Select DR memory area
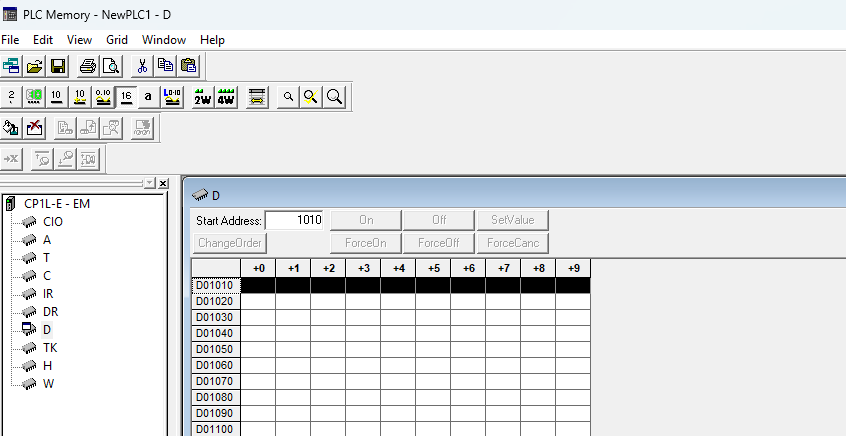The width and height of the screenshot is (846, 436). [x=50, y=312]
